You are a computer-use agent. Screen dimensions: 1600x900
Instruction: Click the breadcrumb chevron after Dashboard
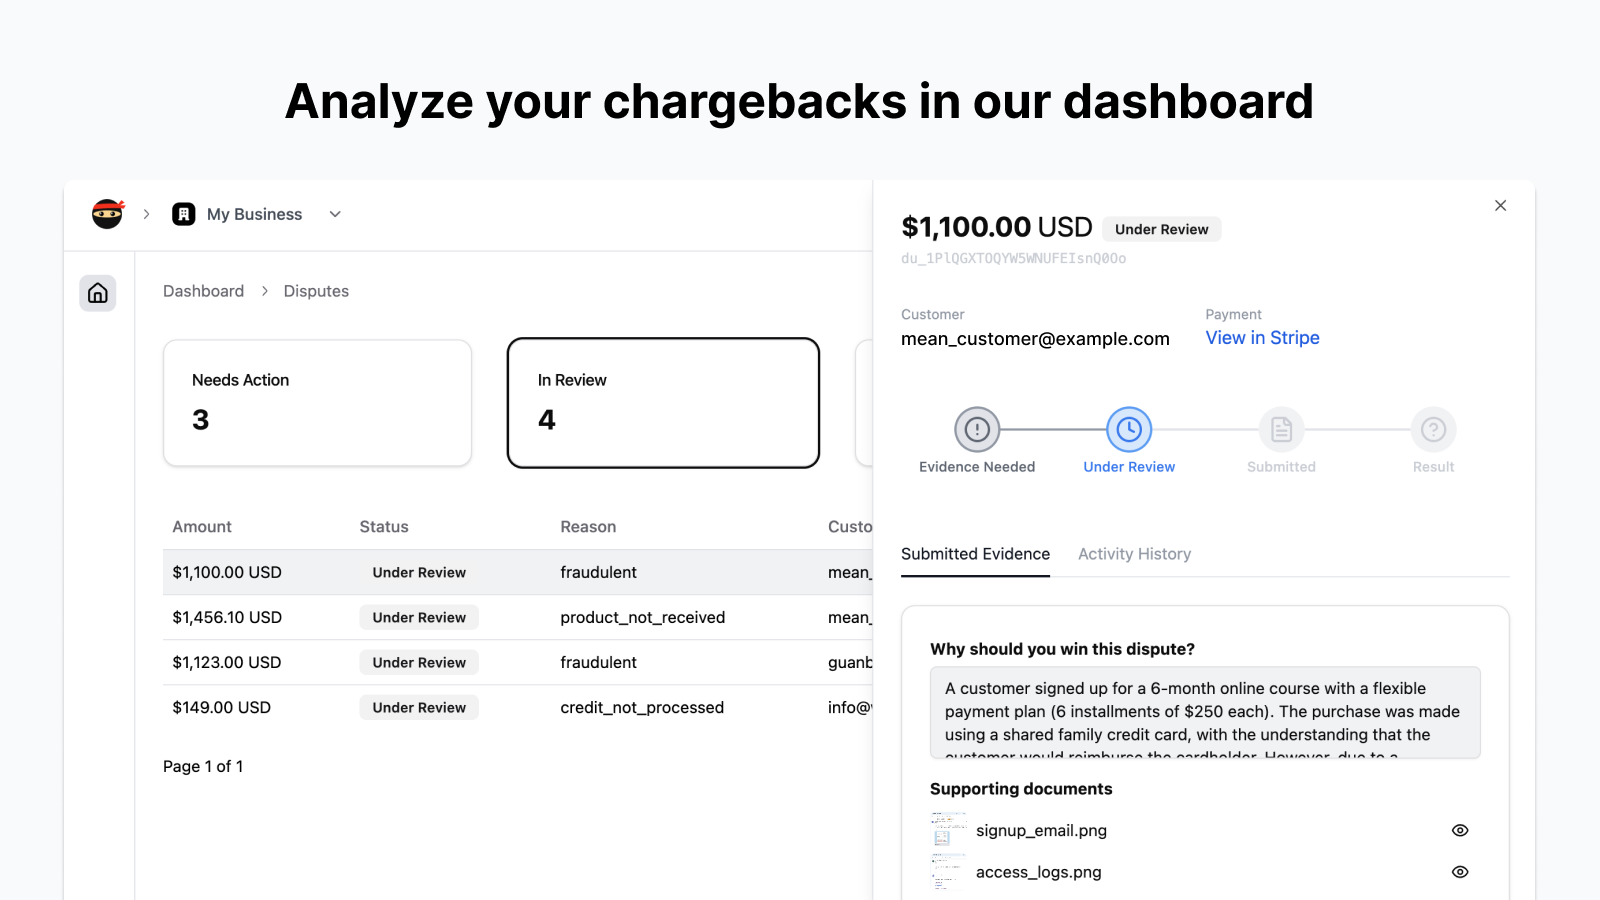(264, 291)
